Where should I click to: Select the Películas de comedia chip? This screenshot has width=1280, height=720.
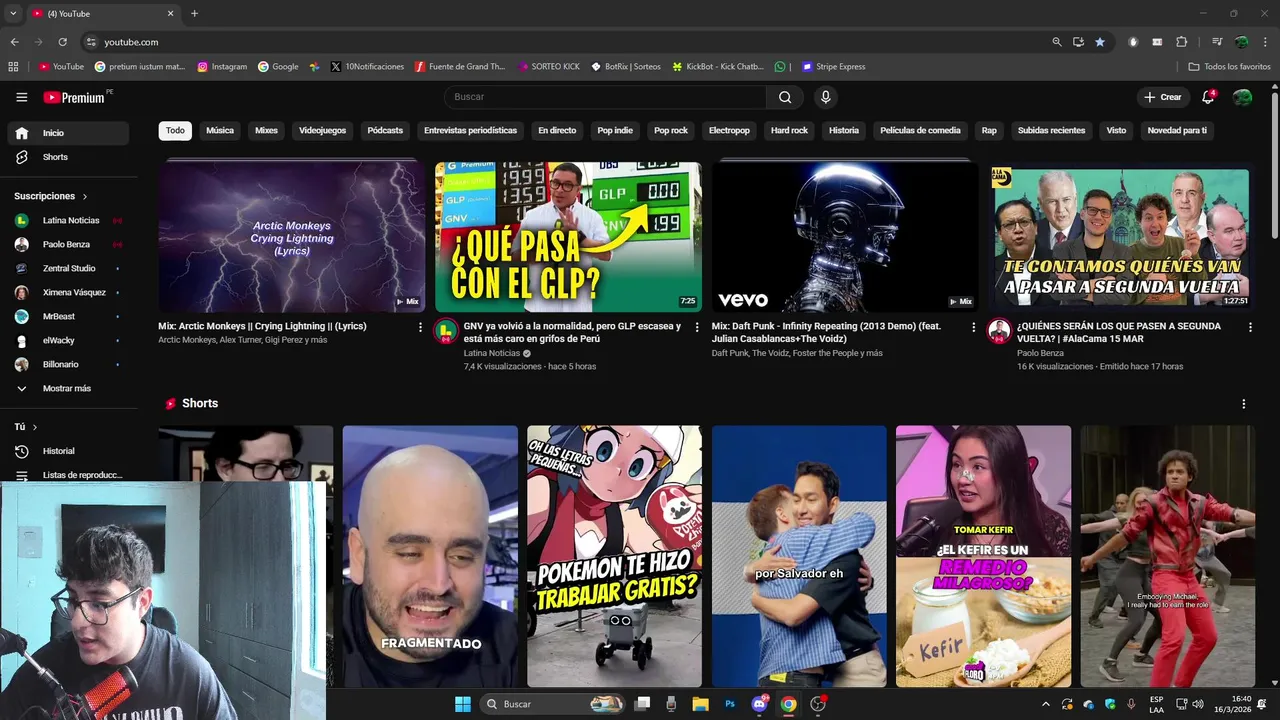pos(920,130)
